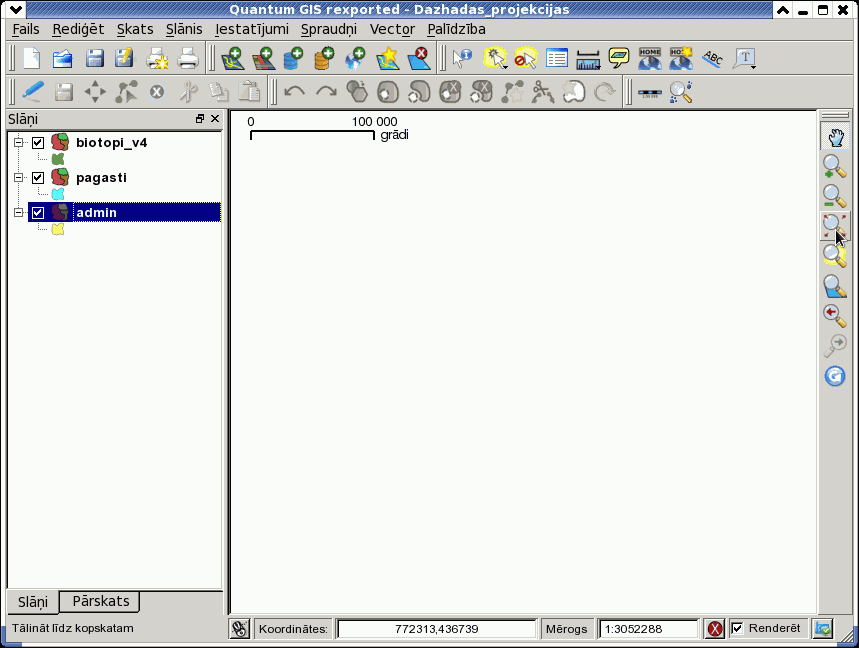Screen dimensions: 859x648
Task: Stop rendering with the red X button
Action: pyautogui.click(x=715, y=628)
